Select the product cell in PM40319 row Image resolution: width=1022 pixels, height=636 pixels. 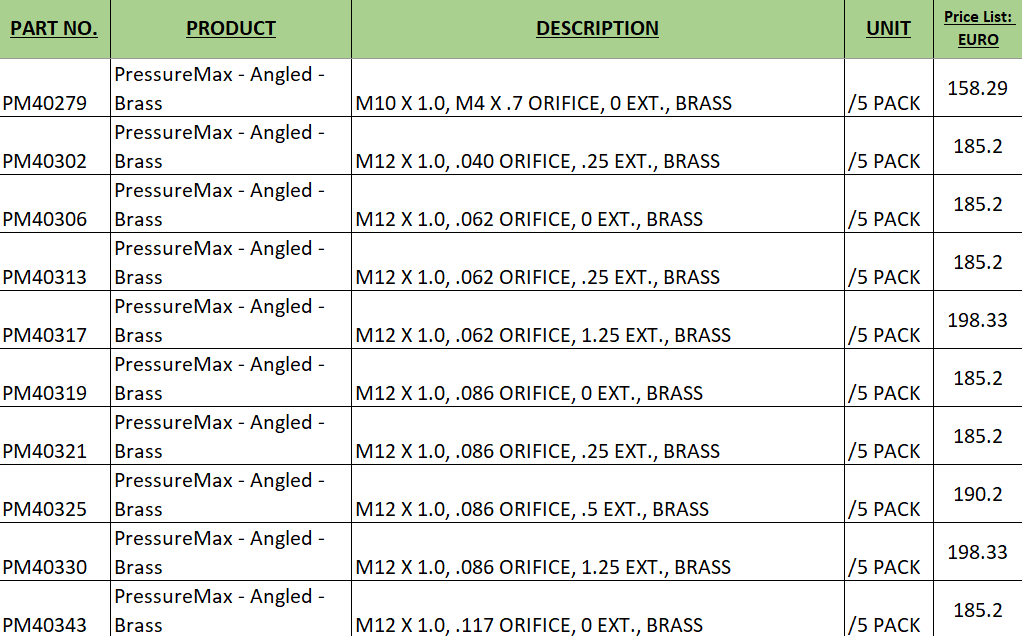pyautogui.click(x=231, y=378)
